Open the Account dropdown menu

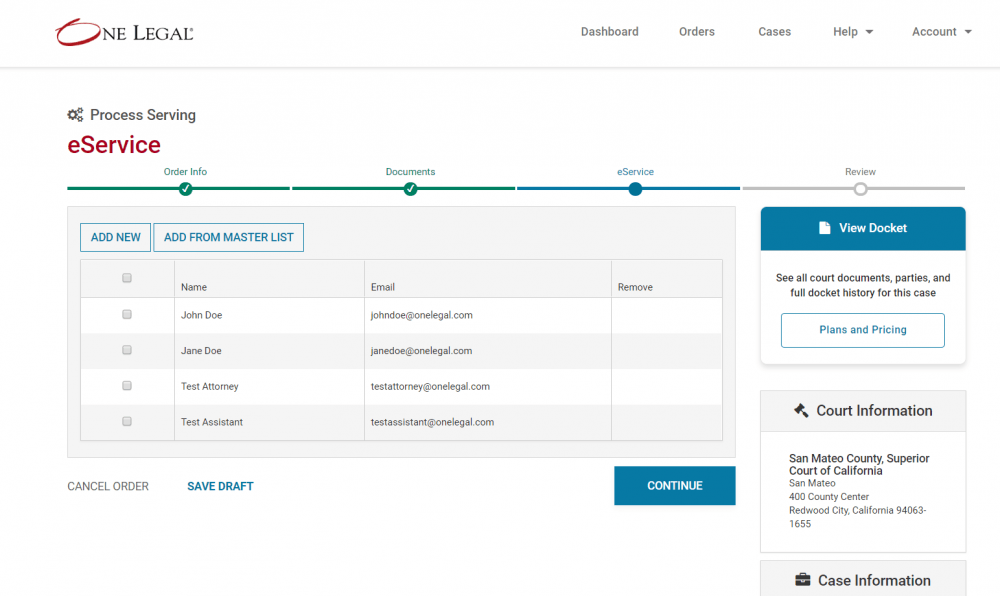941,32
